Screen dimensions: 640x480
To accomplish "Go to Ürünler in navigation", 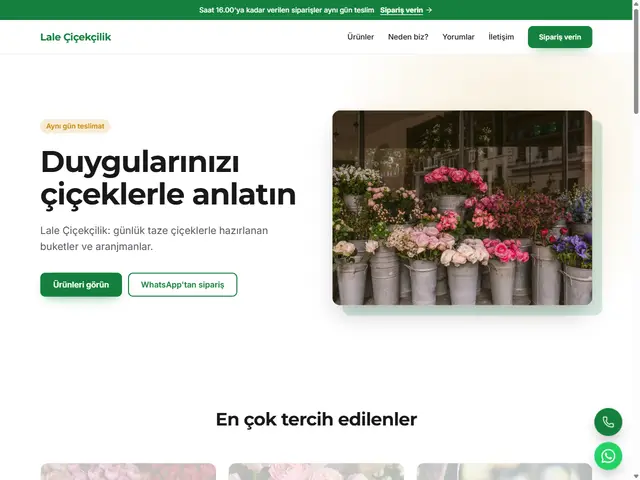I will pyautogui.click(x=360, y=37).
